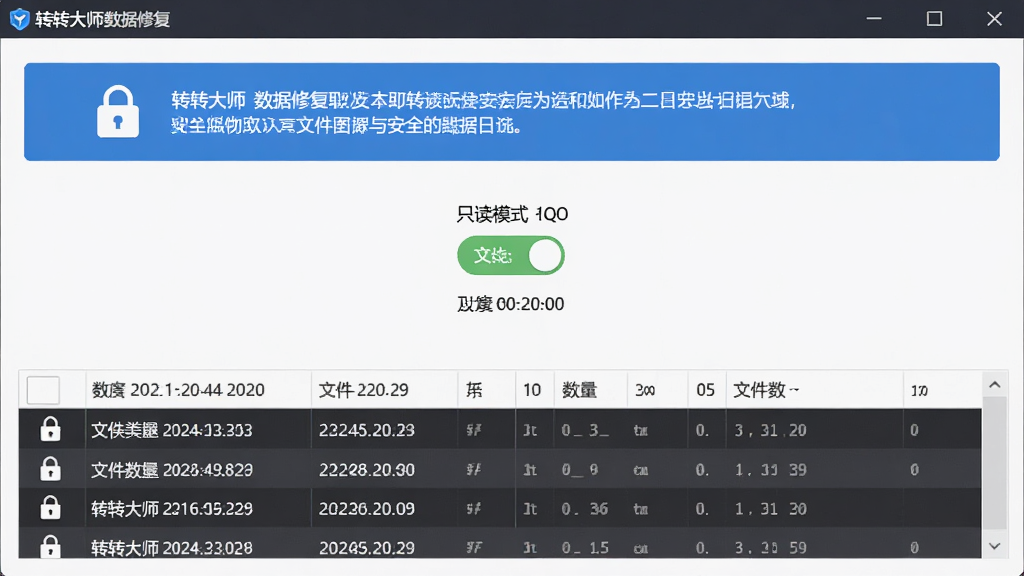Click the 只读模式 label text
1024x576 pixels.
pos(492,214)
